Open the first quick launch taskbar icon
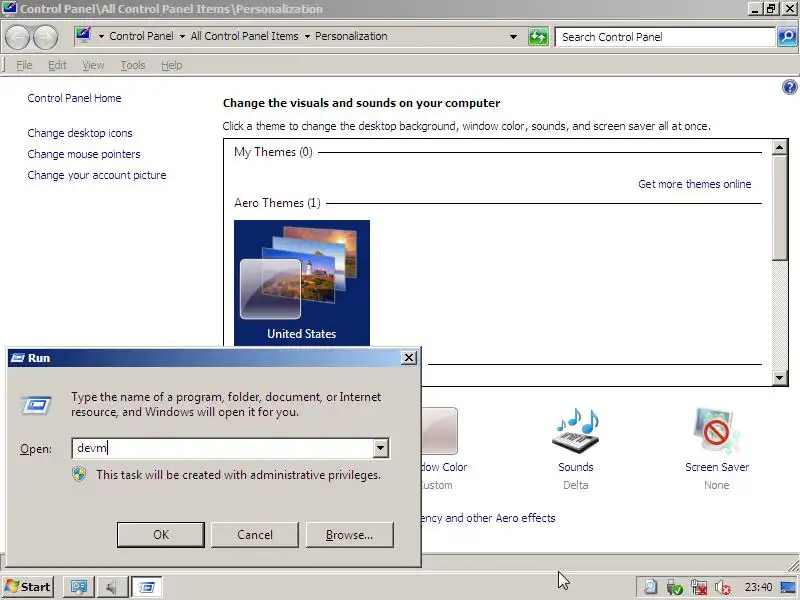The image size is (800, 600). coord(79,587)
